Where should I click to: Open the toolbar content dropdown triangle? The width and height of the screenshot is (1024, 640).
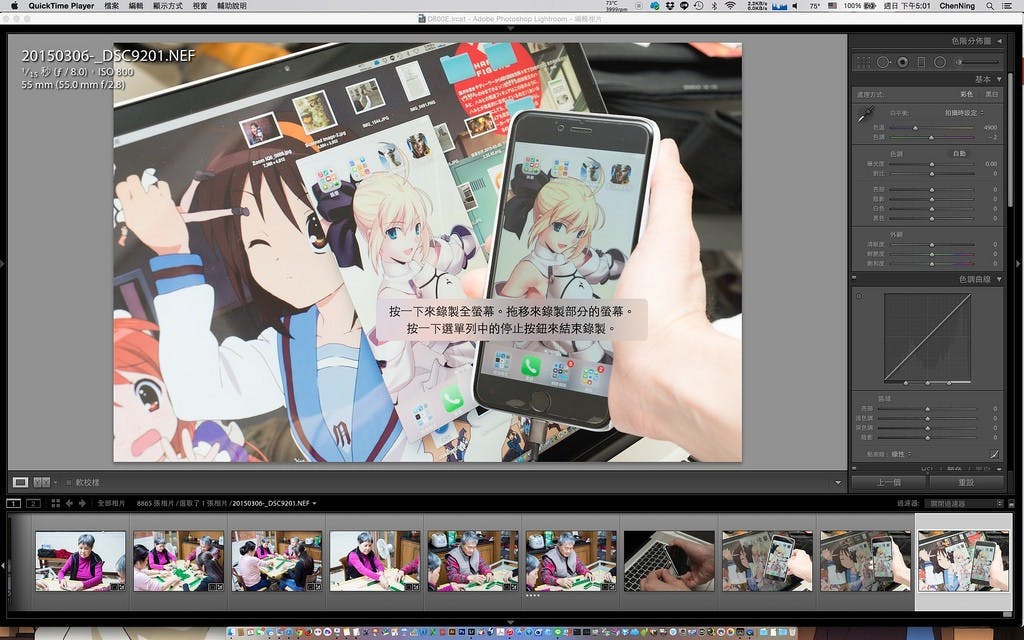point(838,483)
